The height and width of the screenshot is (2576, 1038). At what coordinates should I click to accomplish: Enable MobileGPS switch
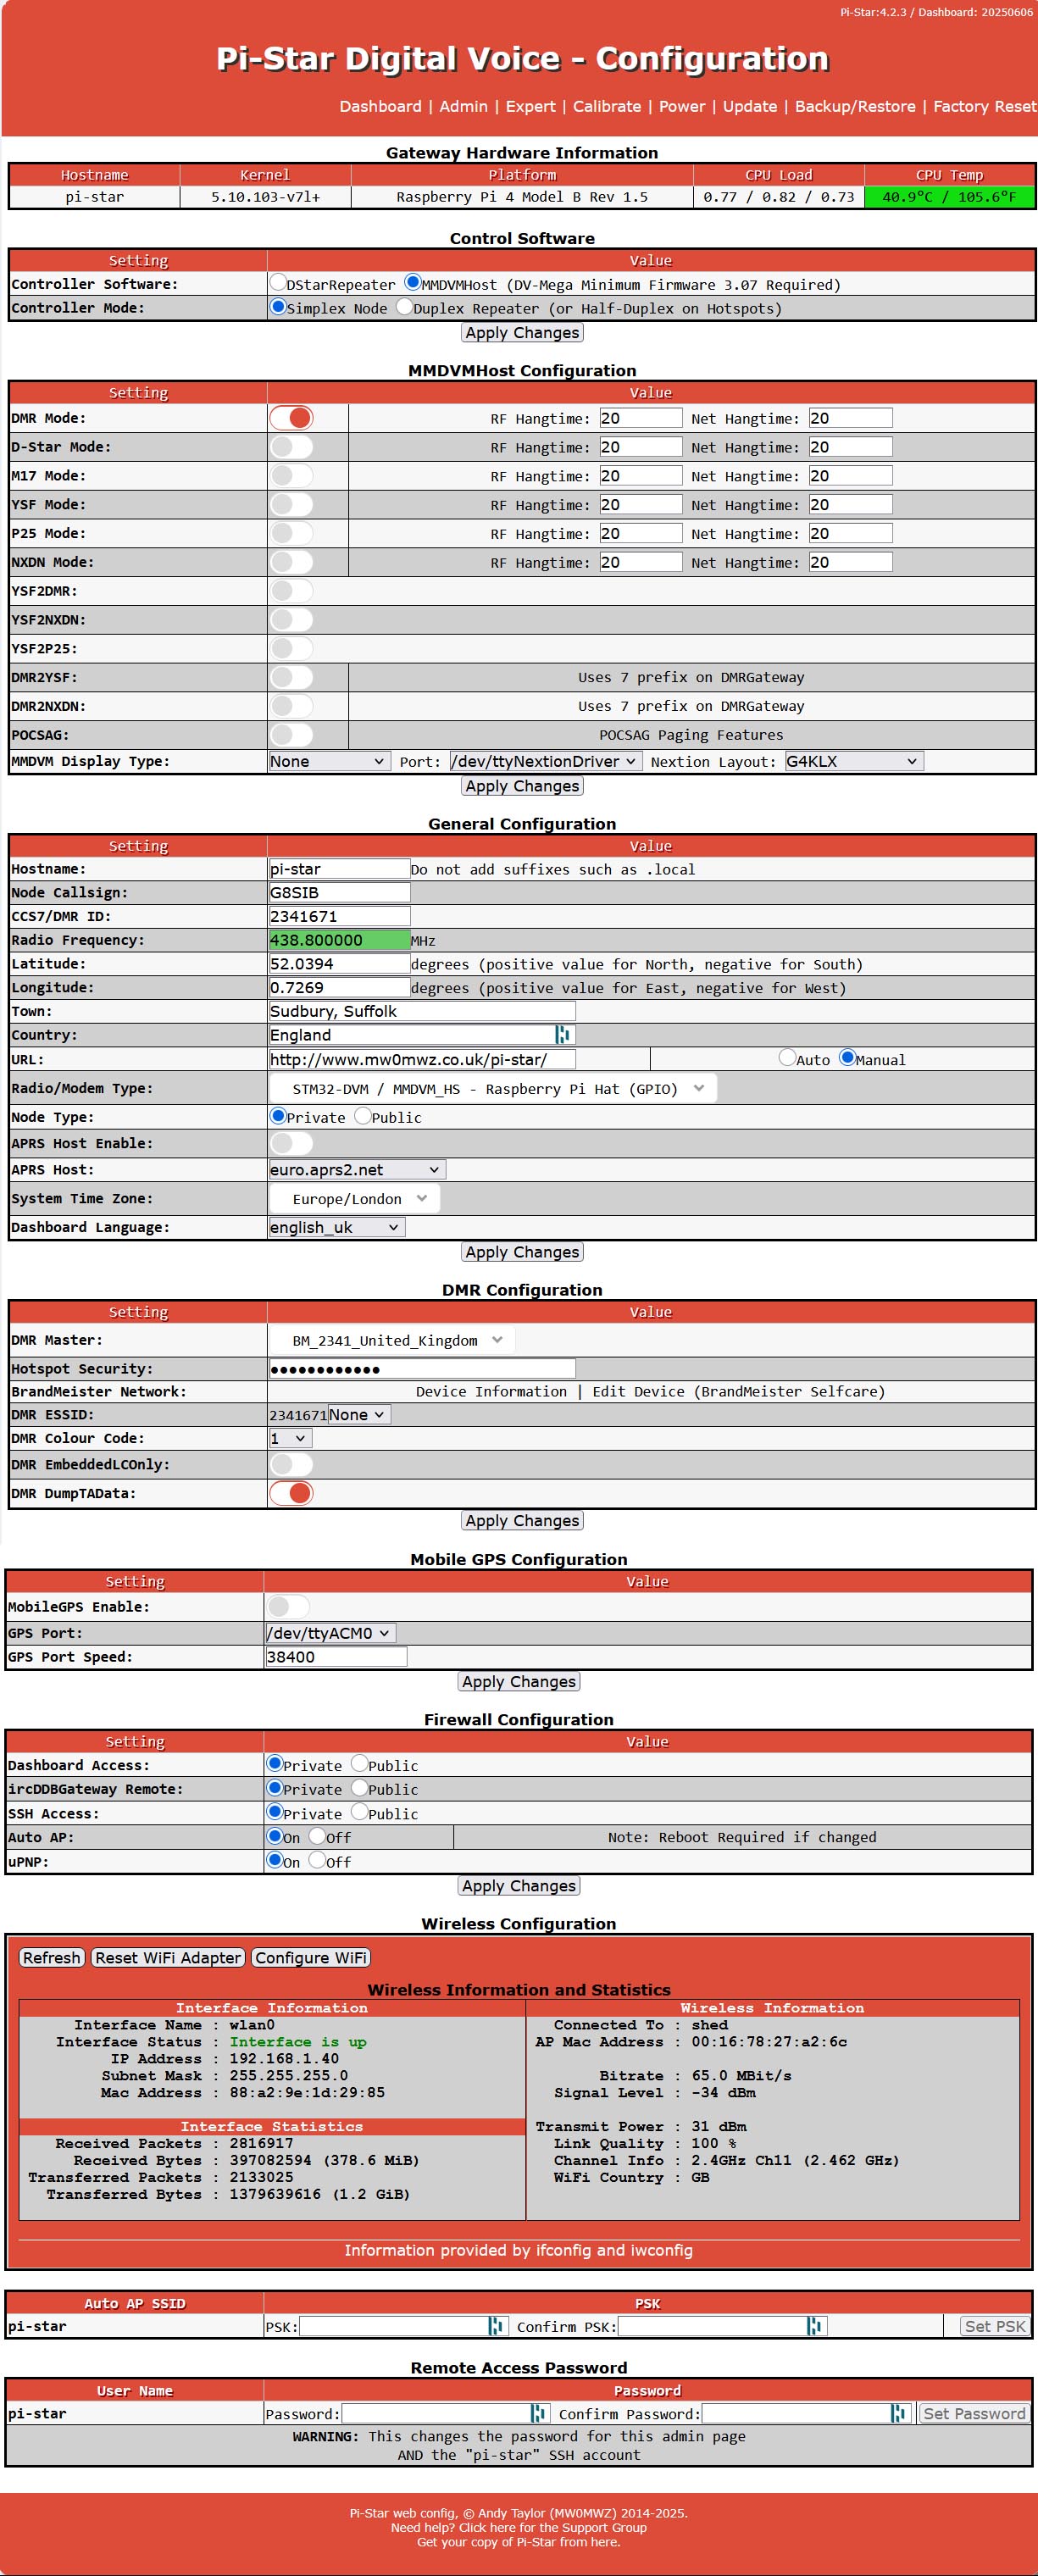(288, 1606)
